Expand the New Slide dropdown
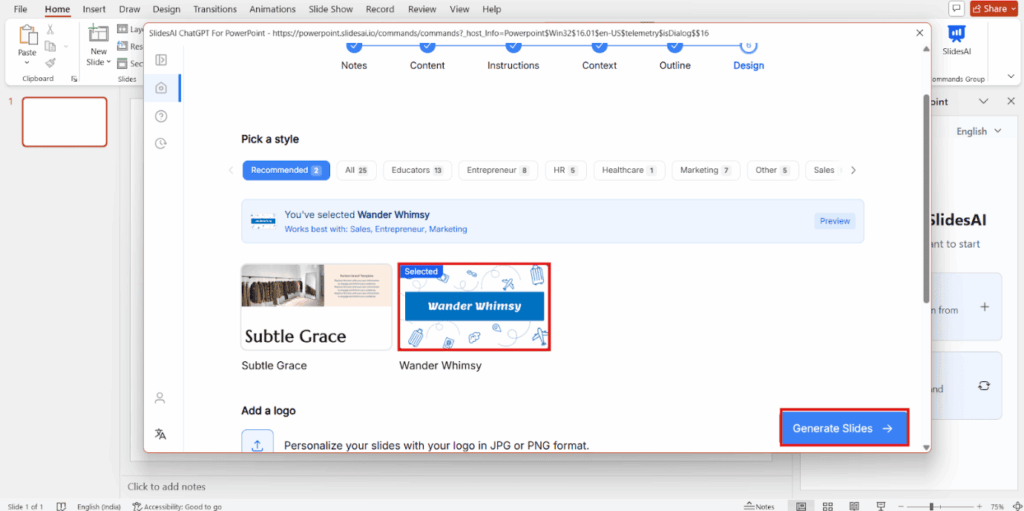Screen dimensions: 1024x511 [x=98, y=62]
